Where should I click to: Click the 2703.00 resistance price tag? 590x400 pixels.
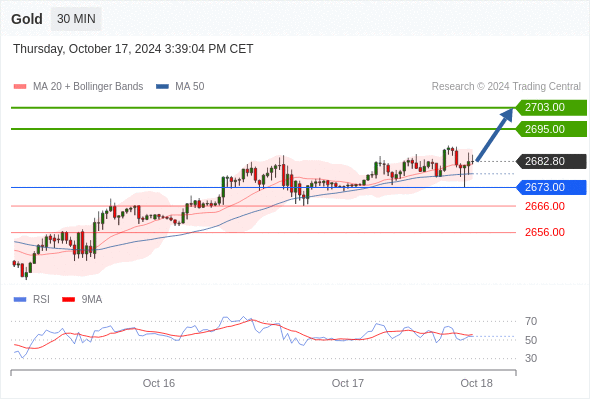click(551, 108)
